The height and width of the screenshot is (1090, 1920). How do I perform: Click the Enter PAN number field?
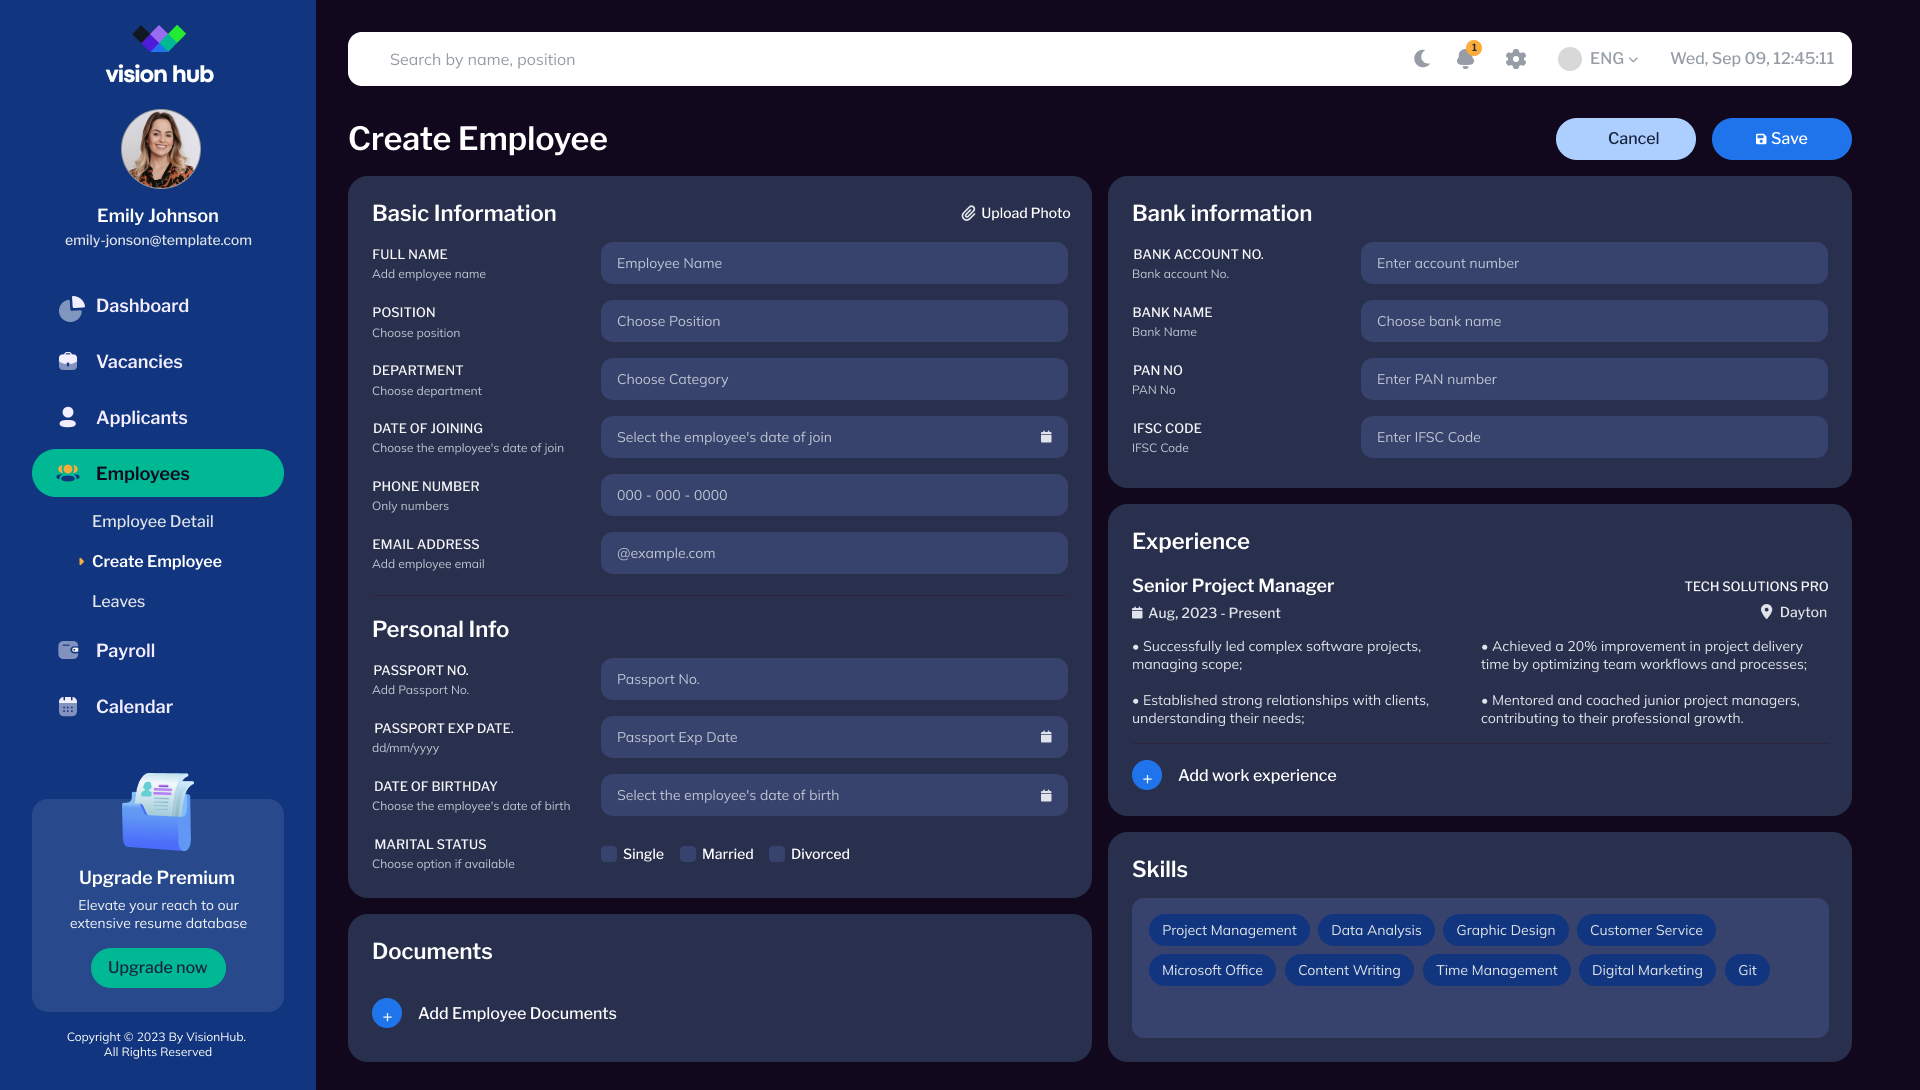[x=1594, y=379]
